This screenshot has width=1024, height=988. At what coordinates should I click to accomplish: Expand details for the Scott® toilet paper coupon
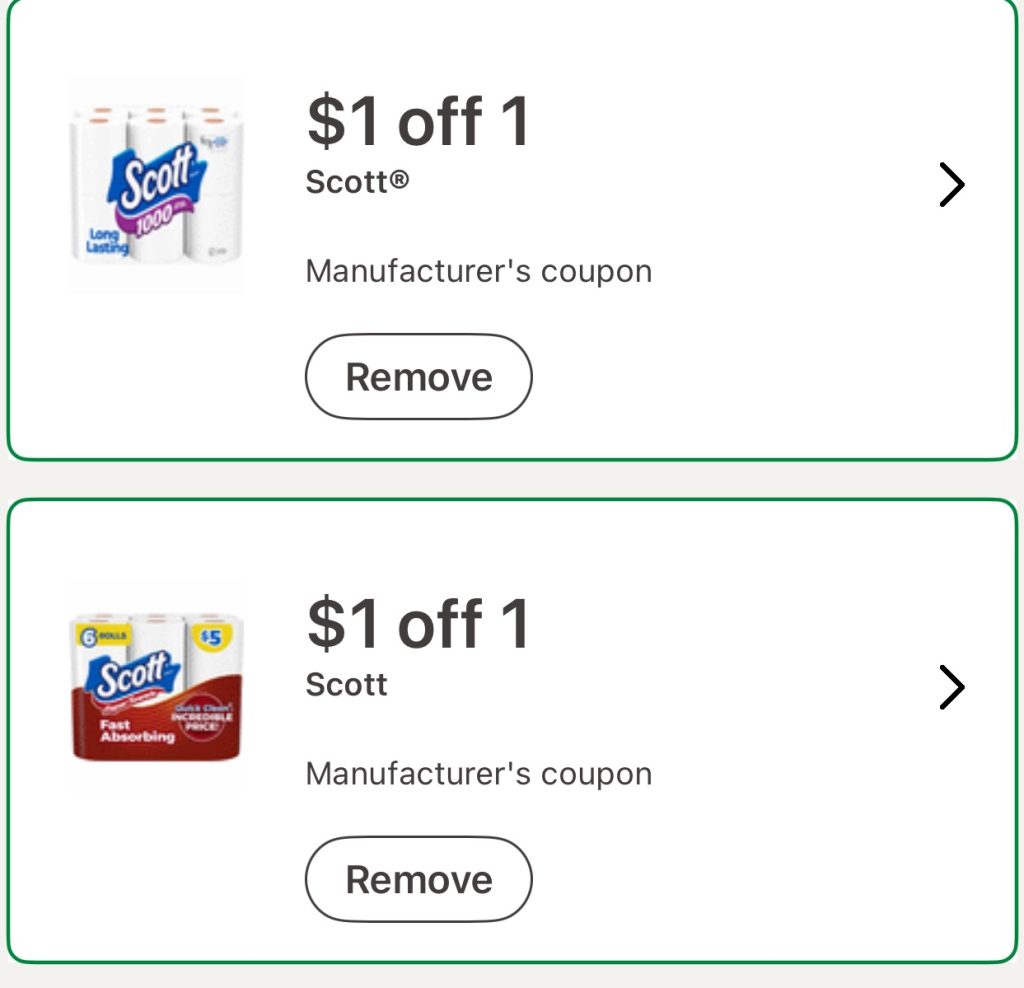[x=952, y=185]
